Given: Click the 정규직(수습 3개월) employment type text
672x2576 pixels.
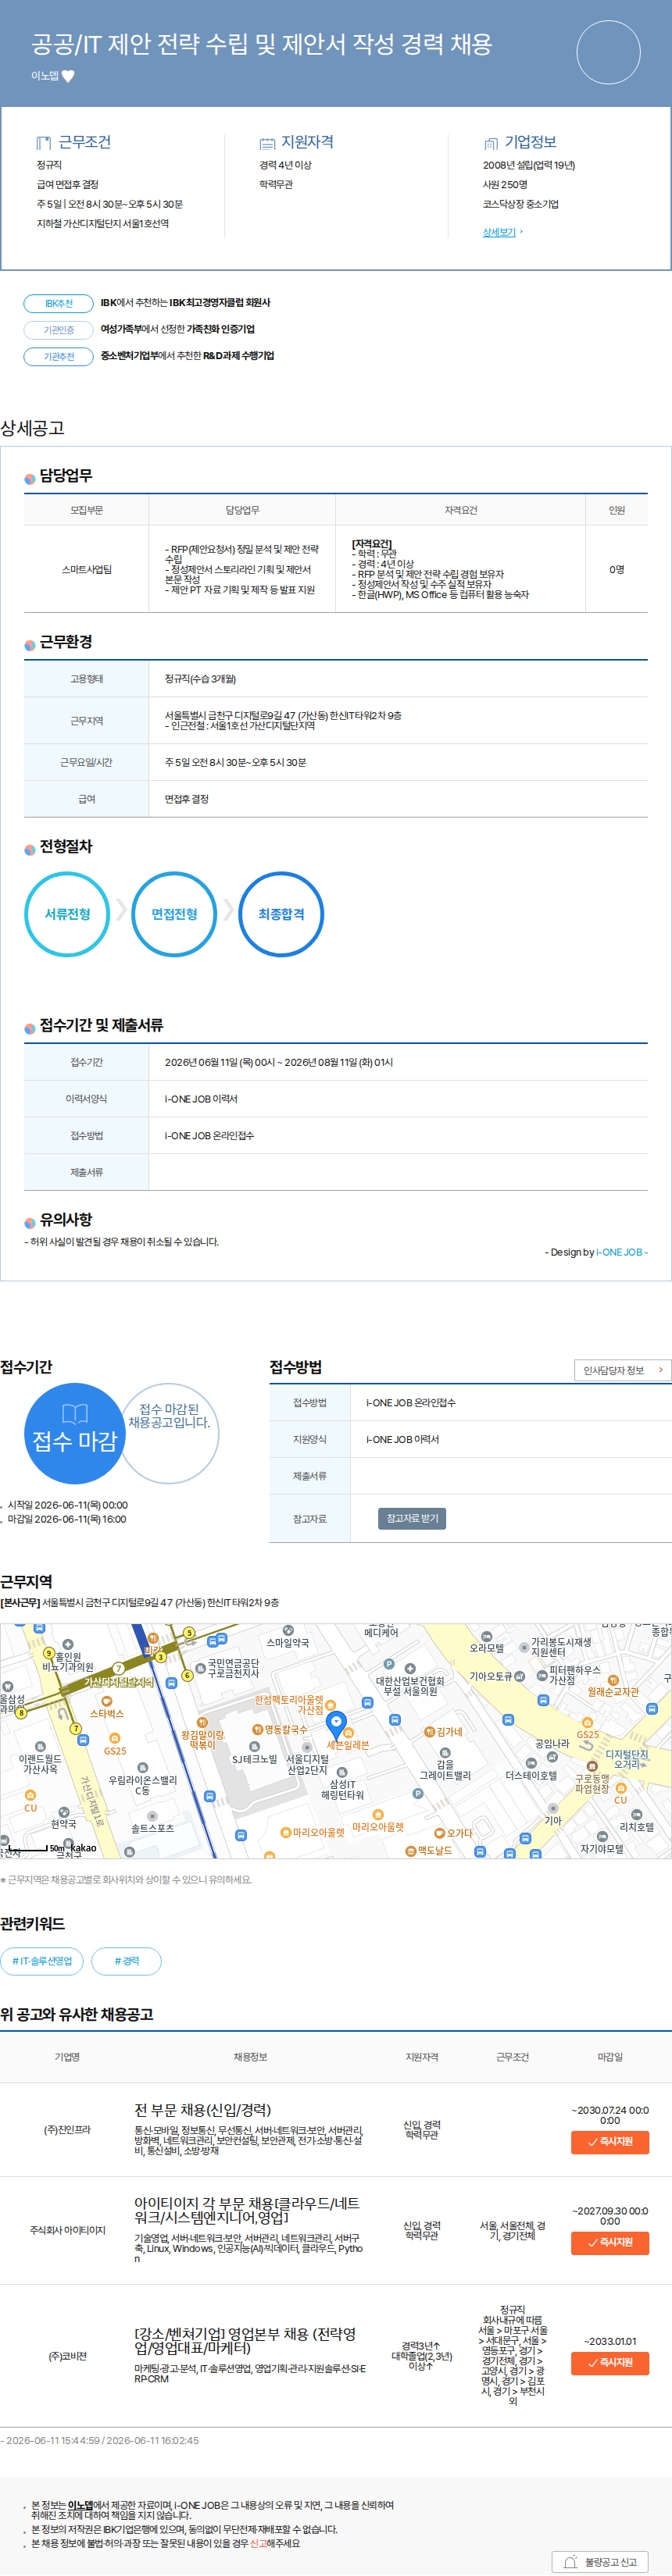Looking at the screenshot, I should pos(200,679).
